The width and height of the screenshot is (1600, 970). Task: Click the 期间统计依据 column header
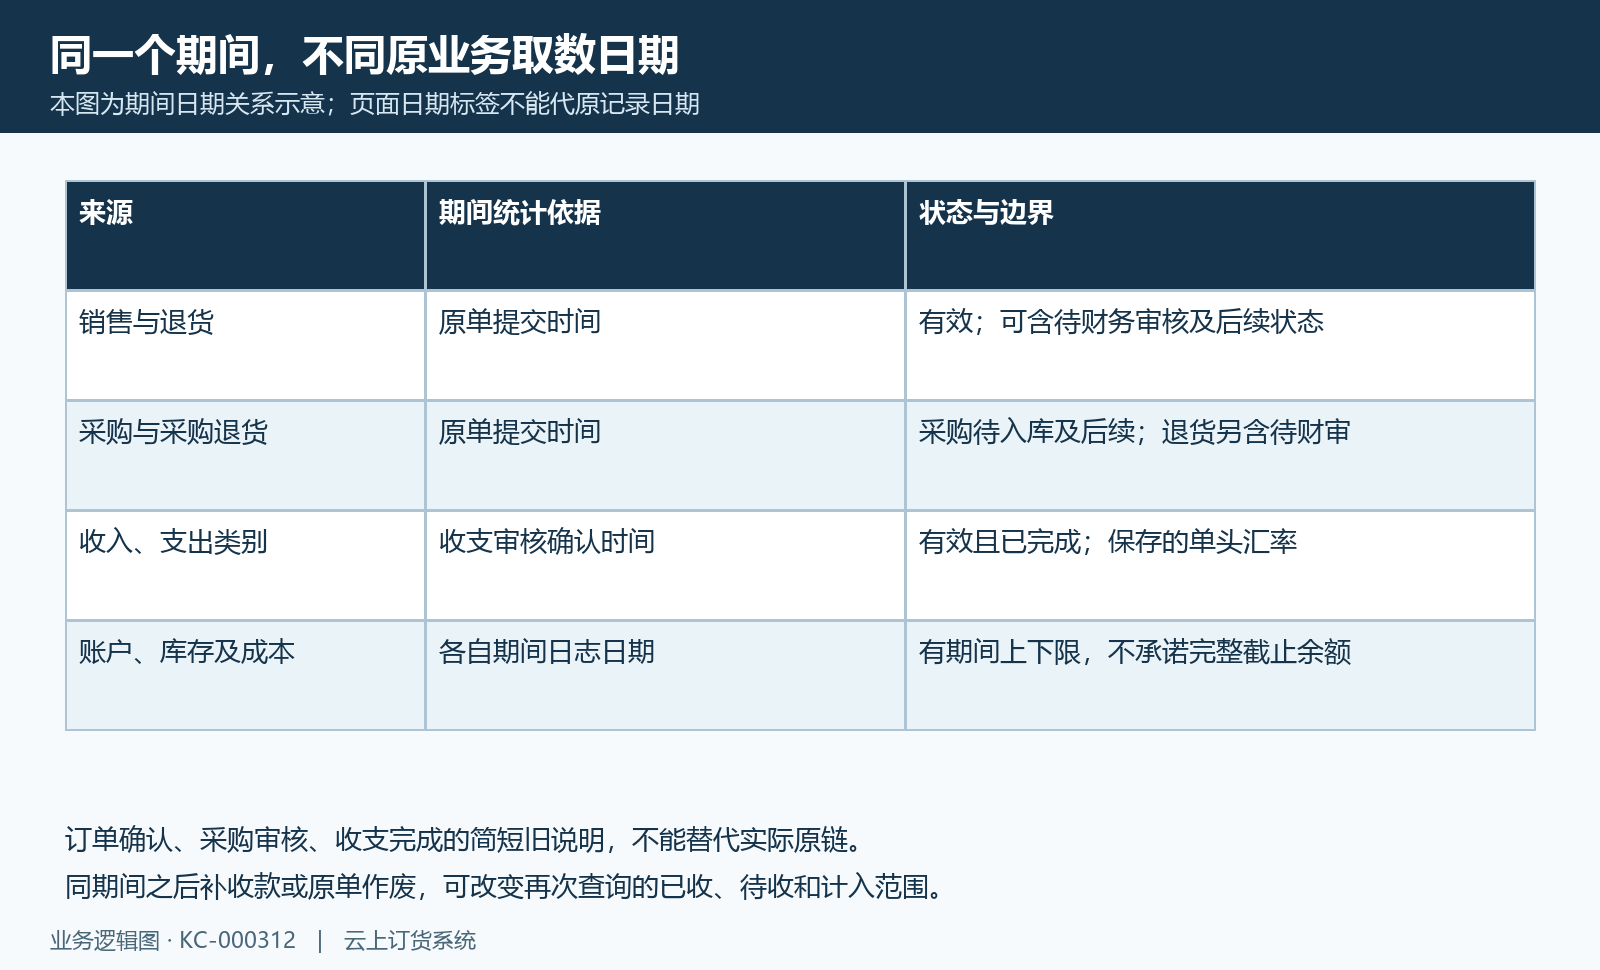[x=666, y=236]
